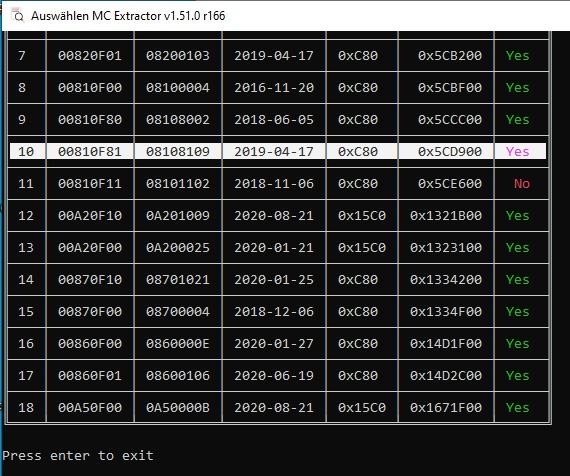The width and height of the screenshot is (570, 476).
Task: Click highlighted CPUID 00810F81
Action: tap(89, 152)
